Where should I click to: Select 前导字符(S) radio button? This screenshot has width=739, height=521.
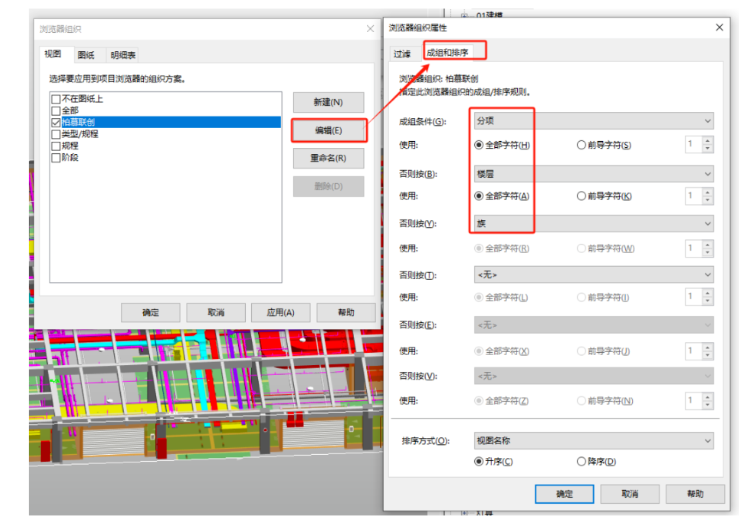[x=582, y=145]
